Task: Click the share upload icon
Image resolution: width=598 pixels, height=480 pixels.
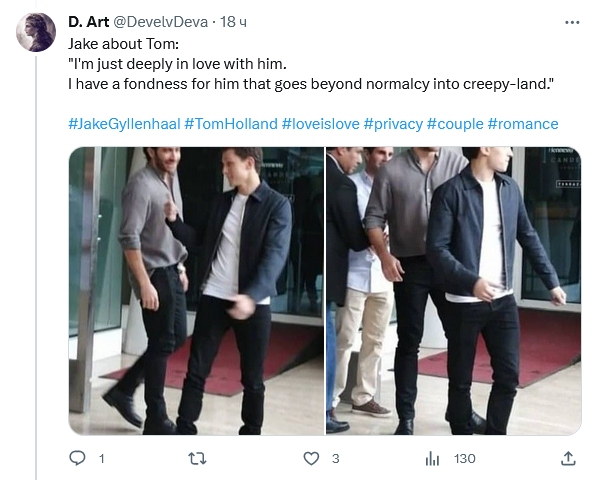Action: [x=568, y=458]
